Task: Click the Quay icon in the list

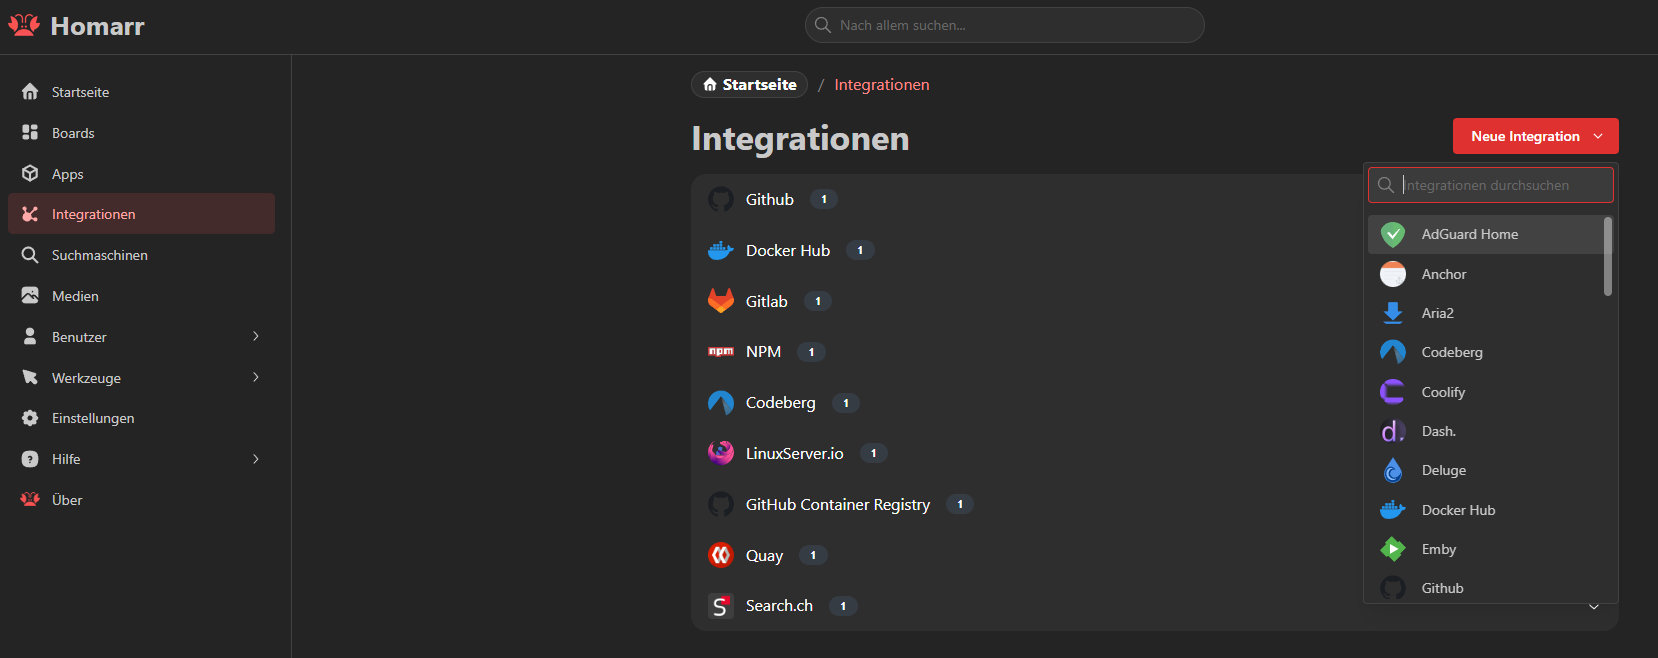Action: click(x=720, y=555)
